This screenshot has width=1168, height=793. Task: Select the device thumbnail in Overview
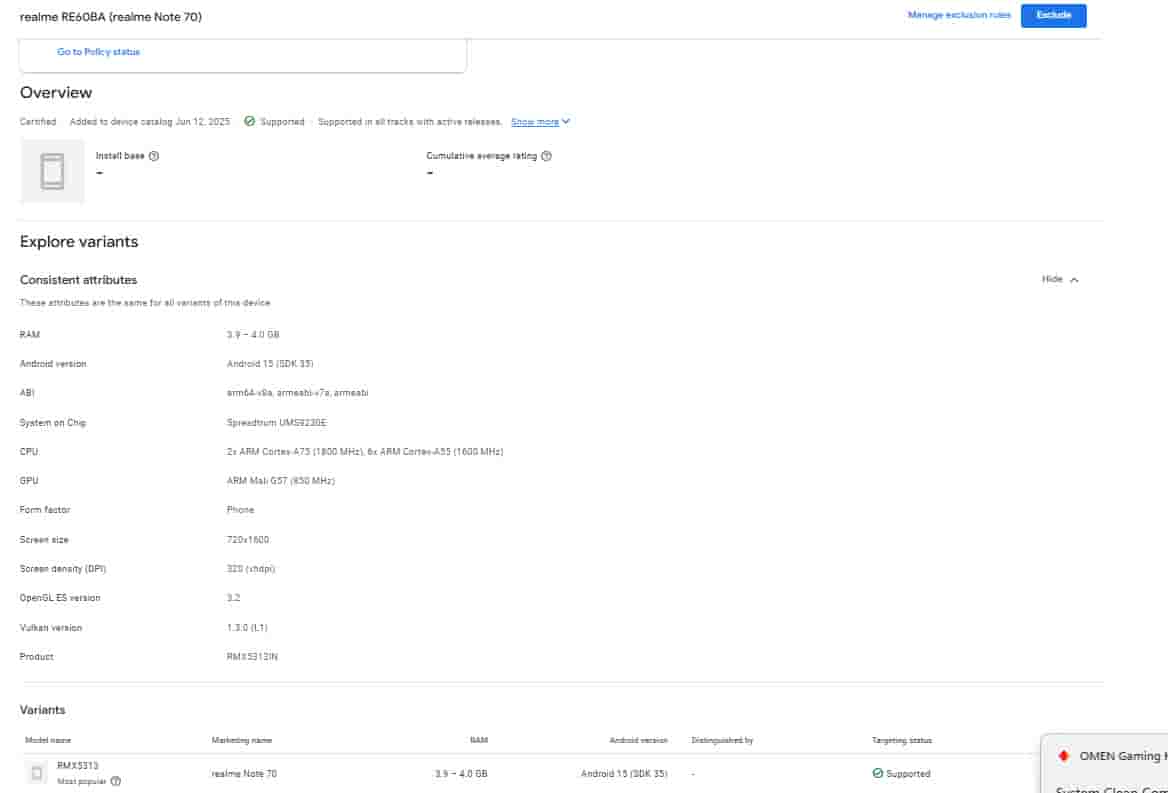(52, 170)
